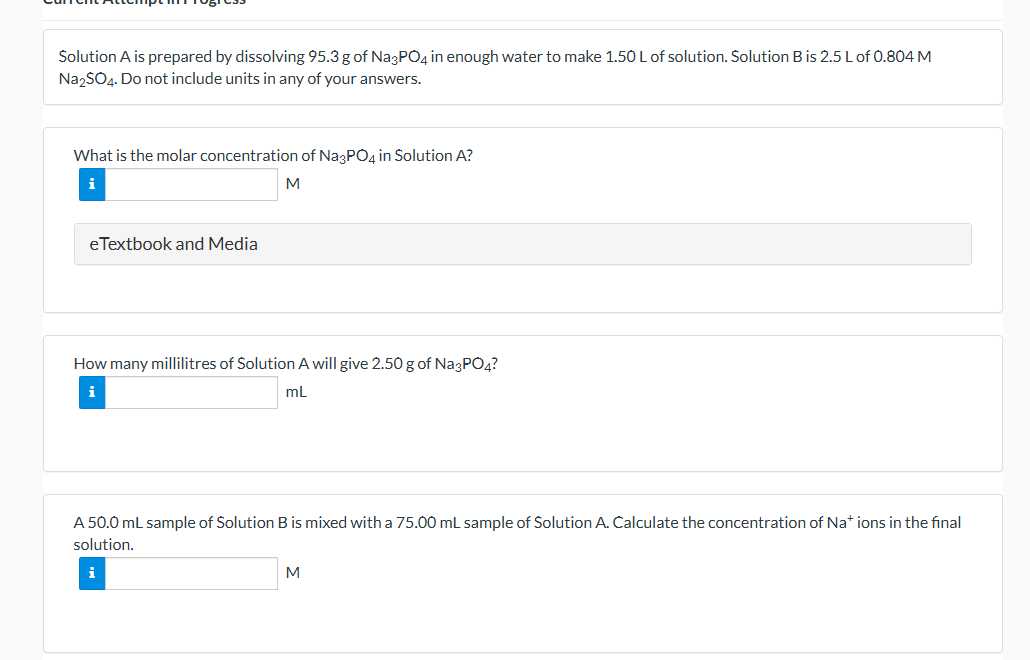Click 'Do not include units in any of your answers'
The width and height of the screenshot is (1030, 660).
point(270,78)
